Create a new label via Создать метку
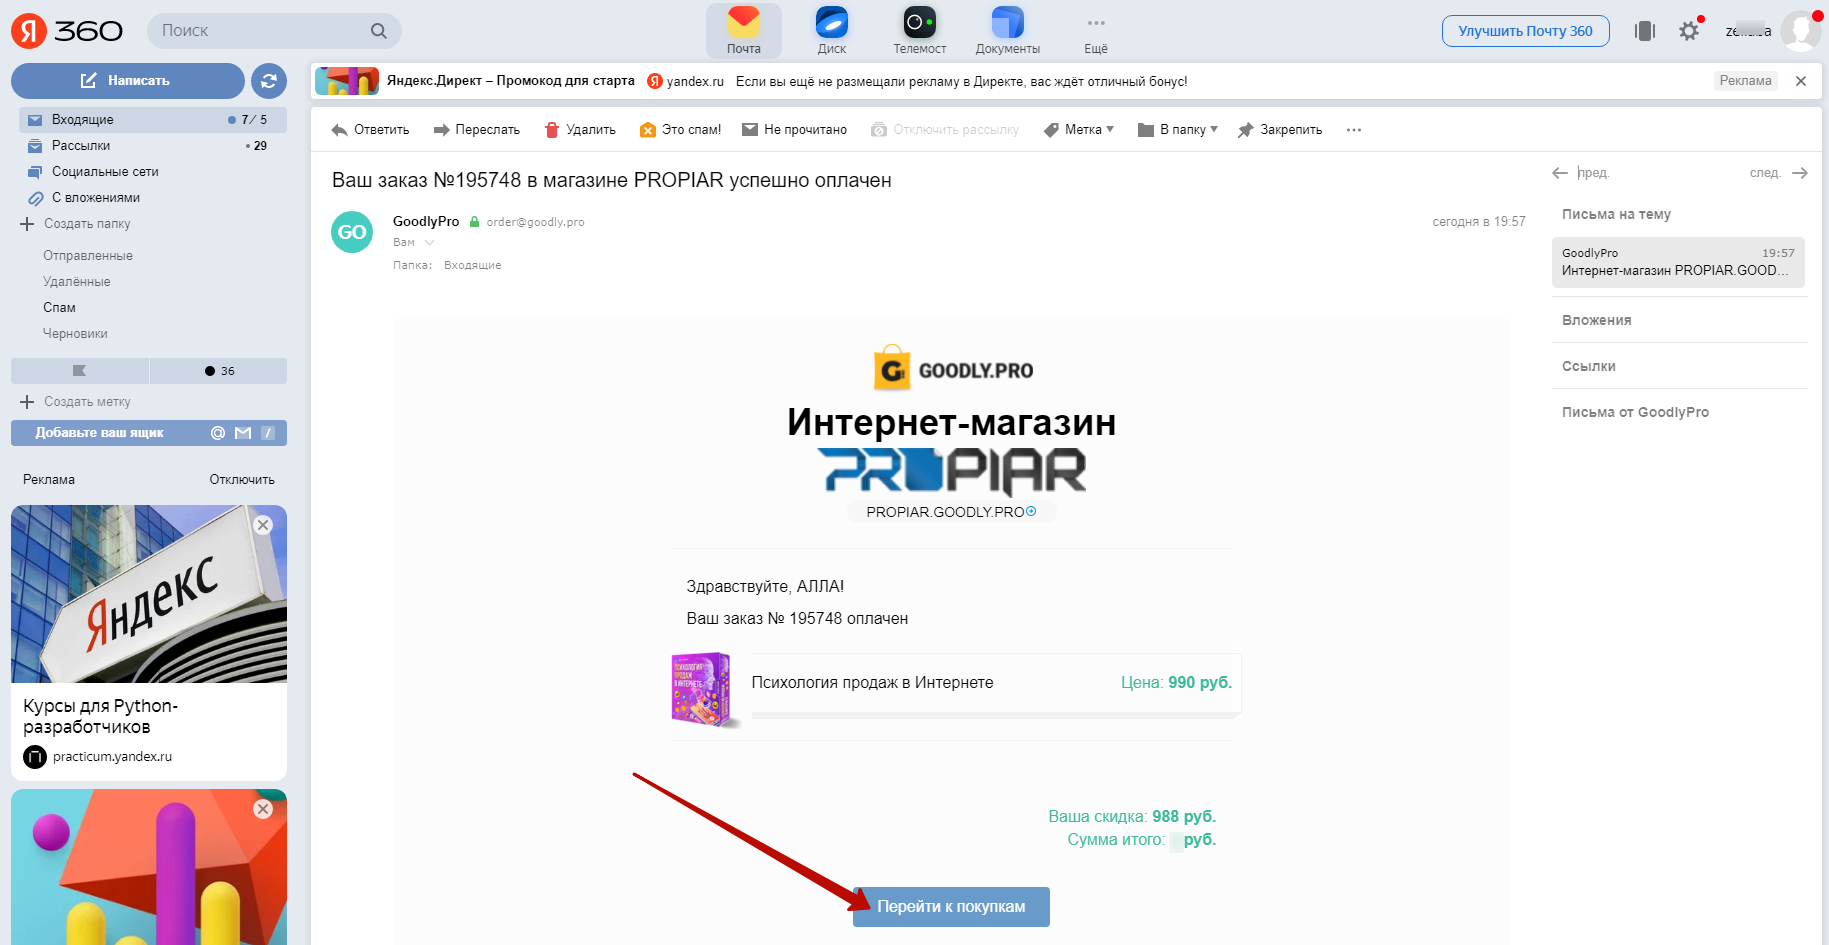This screenshot has width=1829, height=945. tap(76, 402)
